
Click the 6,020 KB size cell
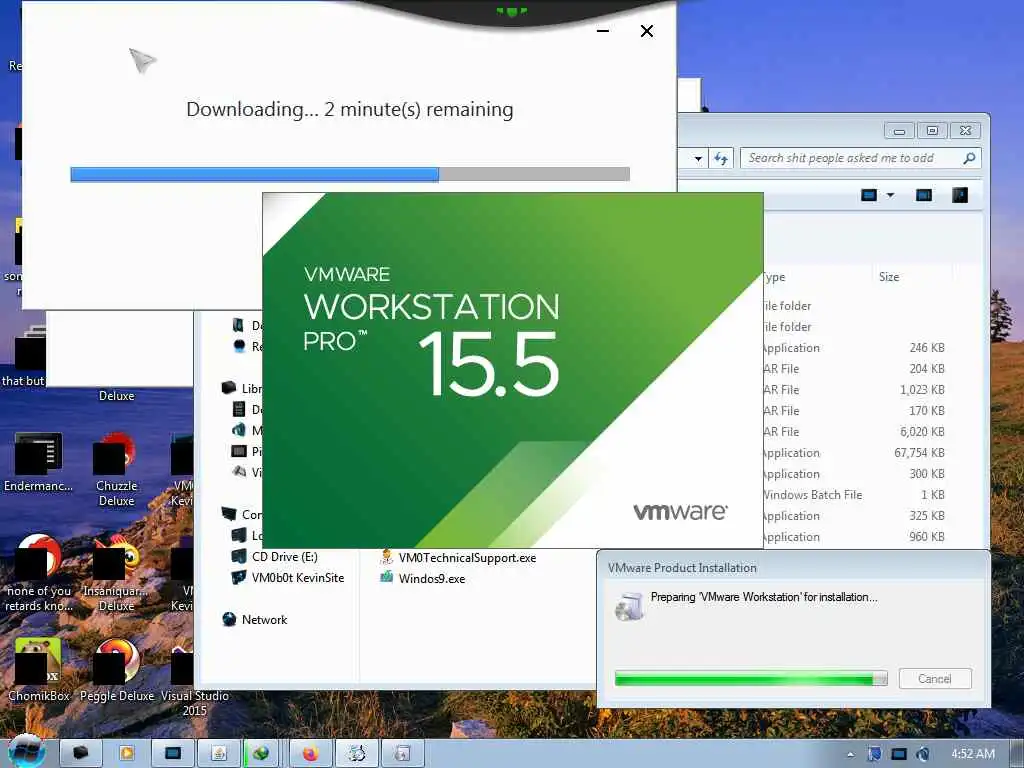(921, 432)
